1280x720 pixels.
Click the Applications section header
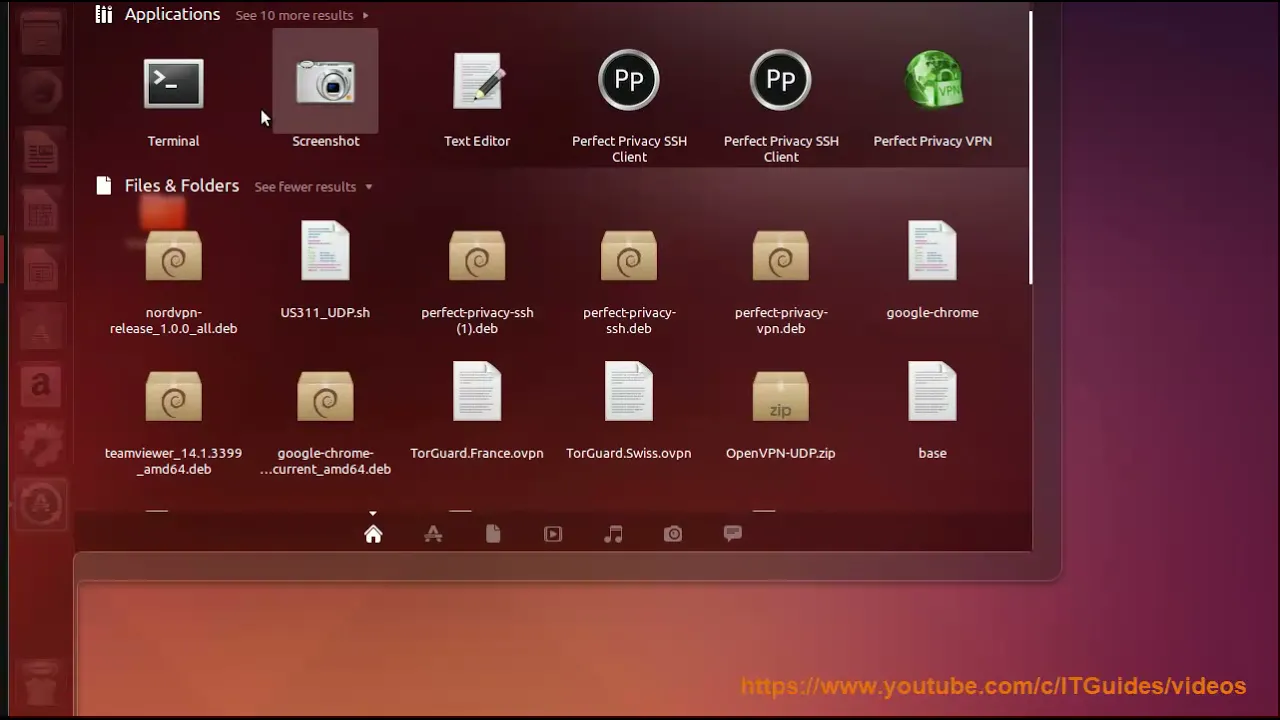[172, 14]
